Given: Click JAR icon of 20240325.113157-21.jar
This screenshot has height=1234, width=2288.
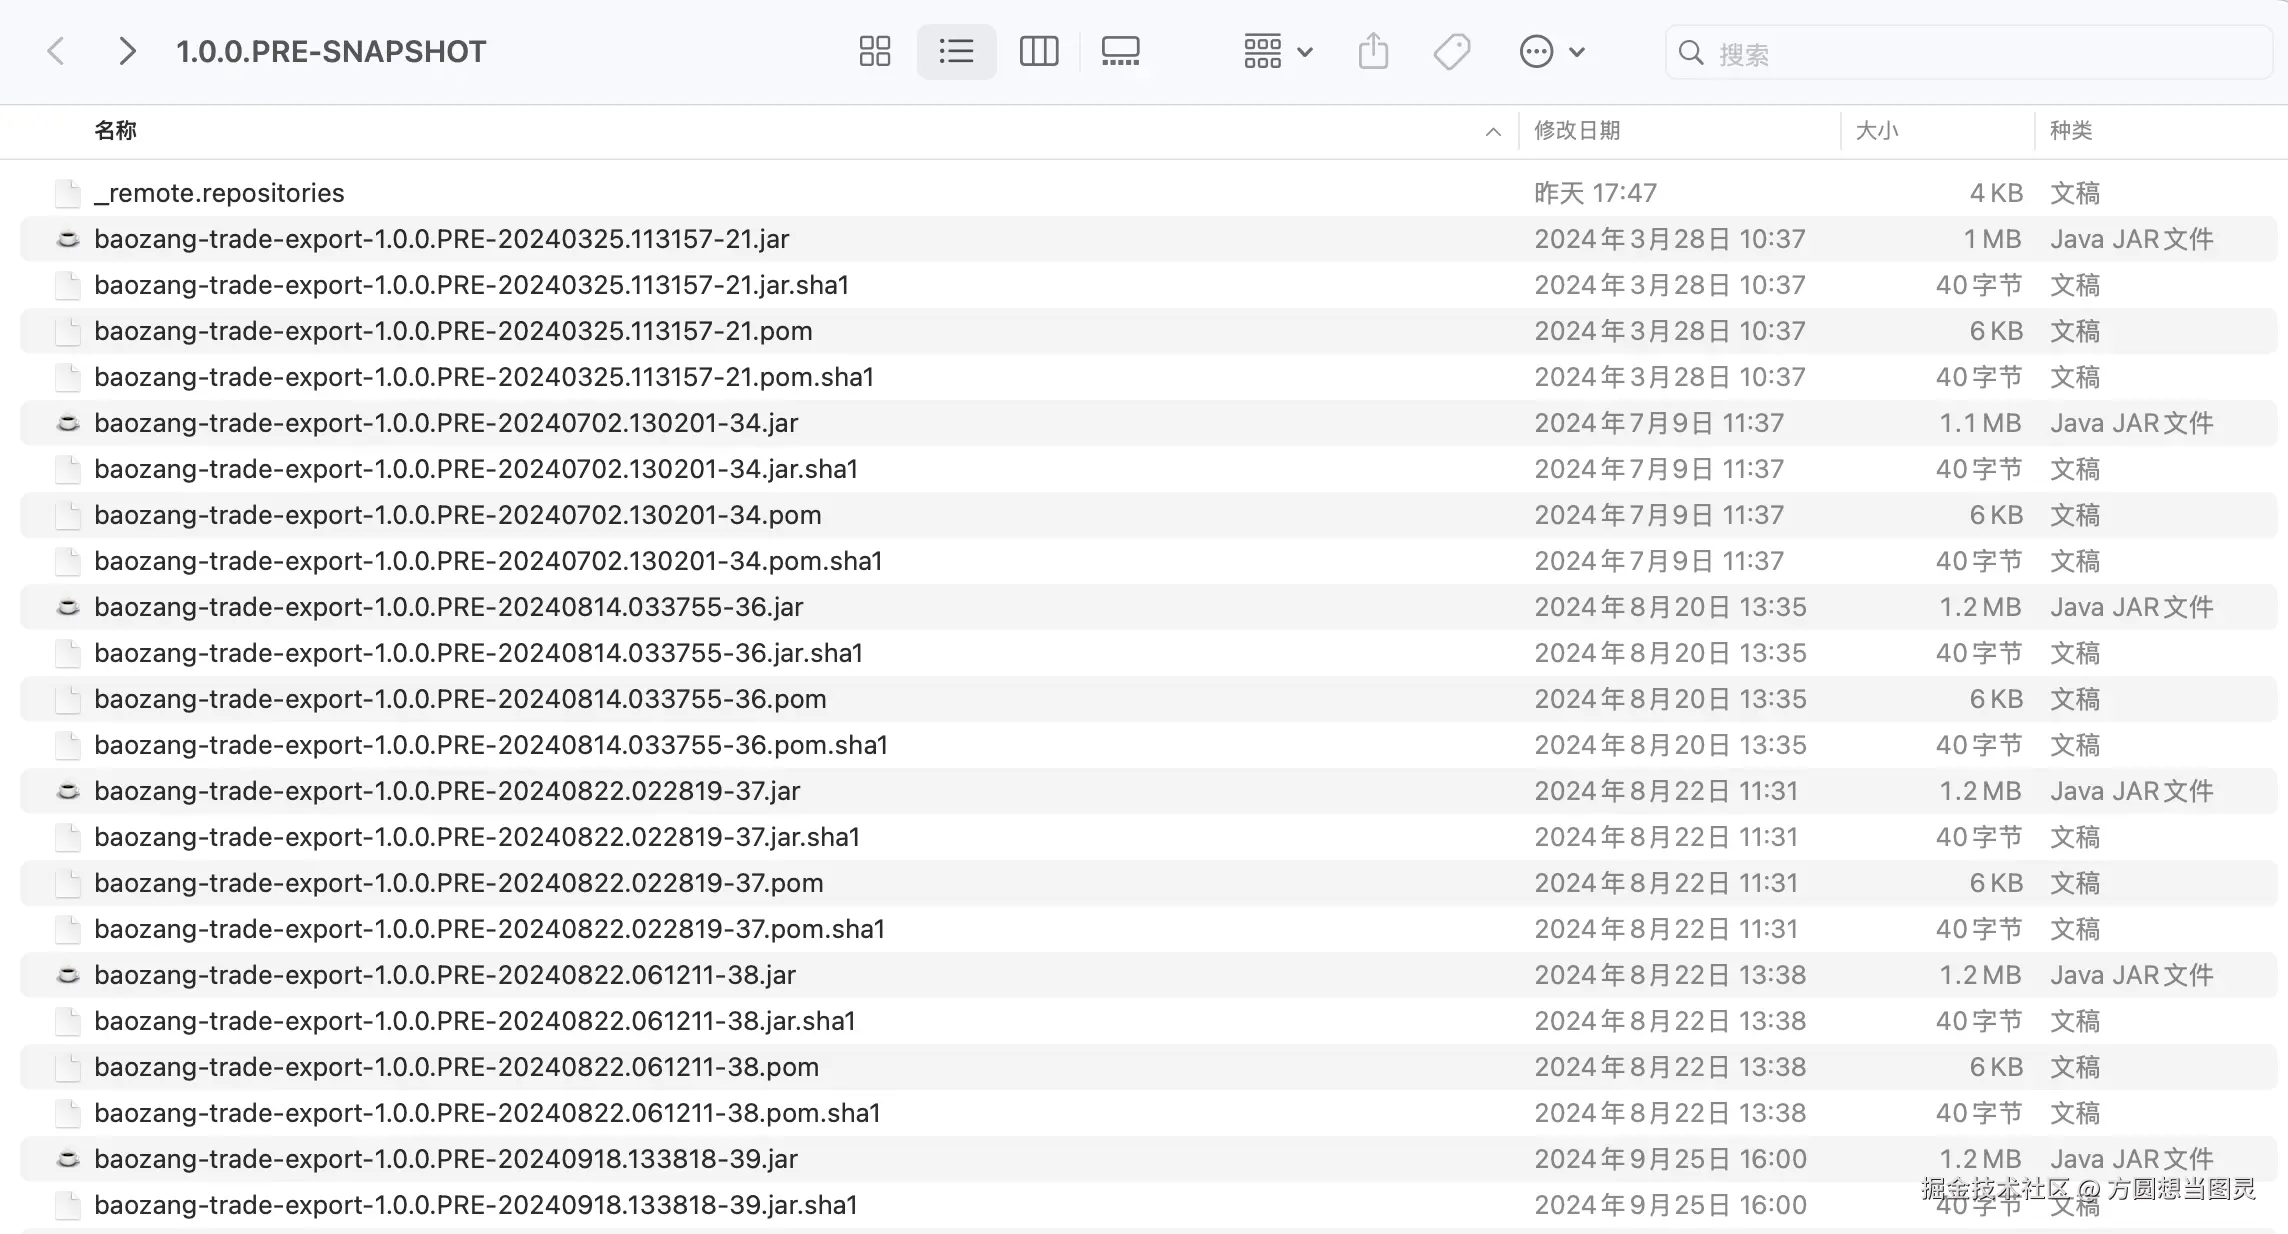Looking at the screenshot, I should point(68,239).
